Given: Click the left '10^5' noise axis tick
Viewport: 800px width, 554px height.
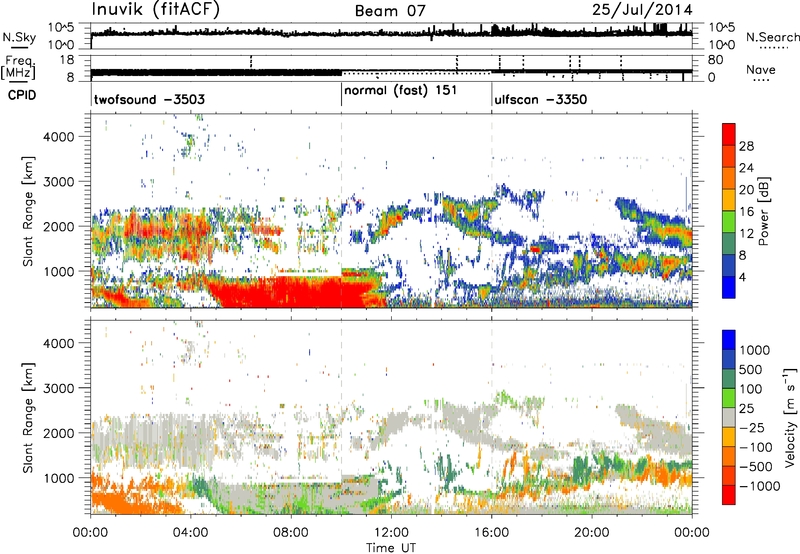Looking at the screenshot, I should coord(61,28).
